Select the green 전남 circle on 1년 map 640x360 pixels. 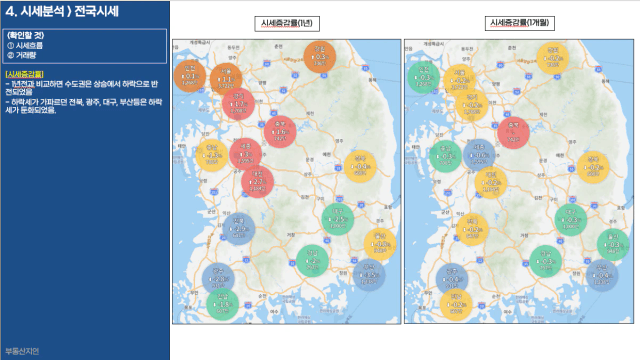(x=222, y=304)
